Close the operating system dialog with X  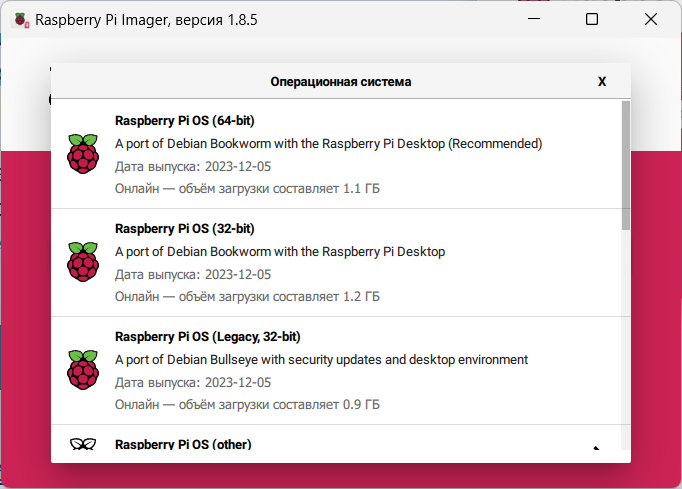tap(602, 82)
